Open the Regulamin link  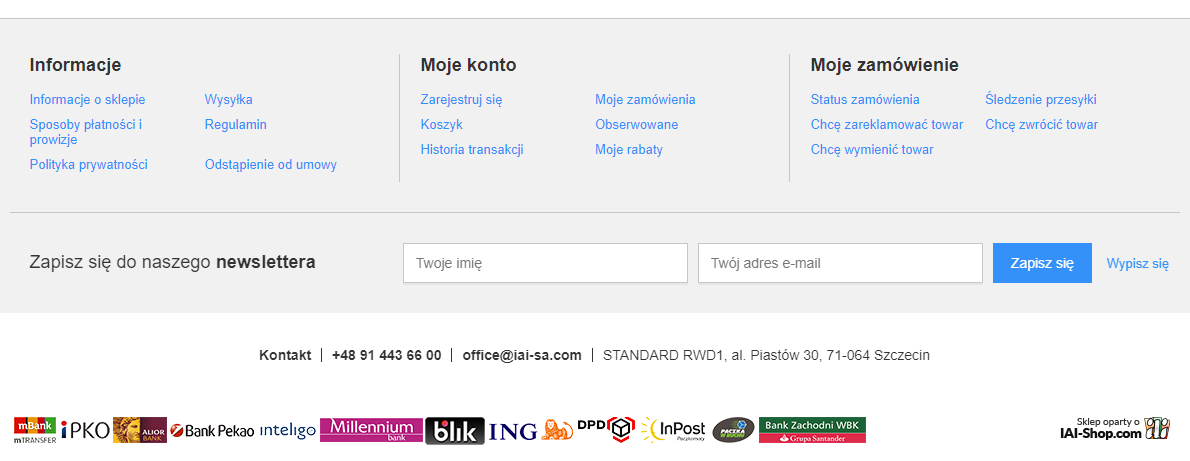point(236,125)
